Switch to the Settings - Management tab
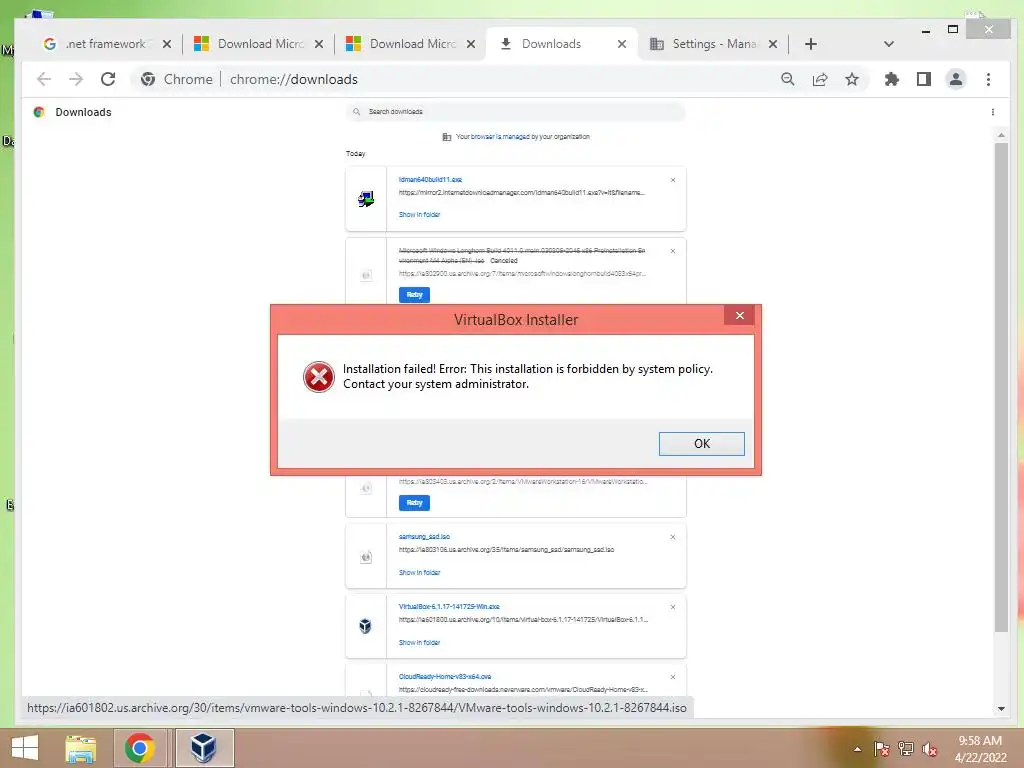This screenshot has width=1024, height=768. click(713, 44)
